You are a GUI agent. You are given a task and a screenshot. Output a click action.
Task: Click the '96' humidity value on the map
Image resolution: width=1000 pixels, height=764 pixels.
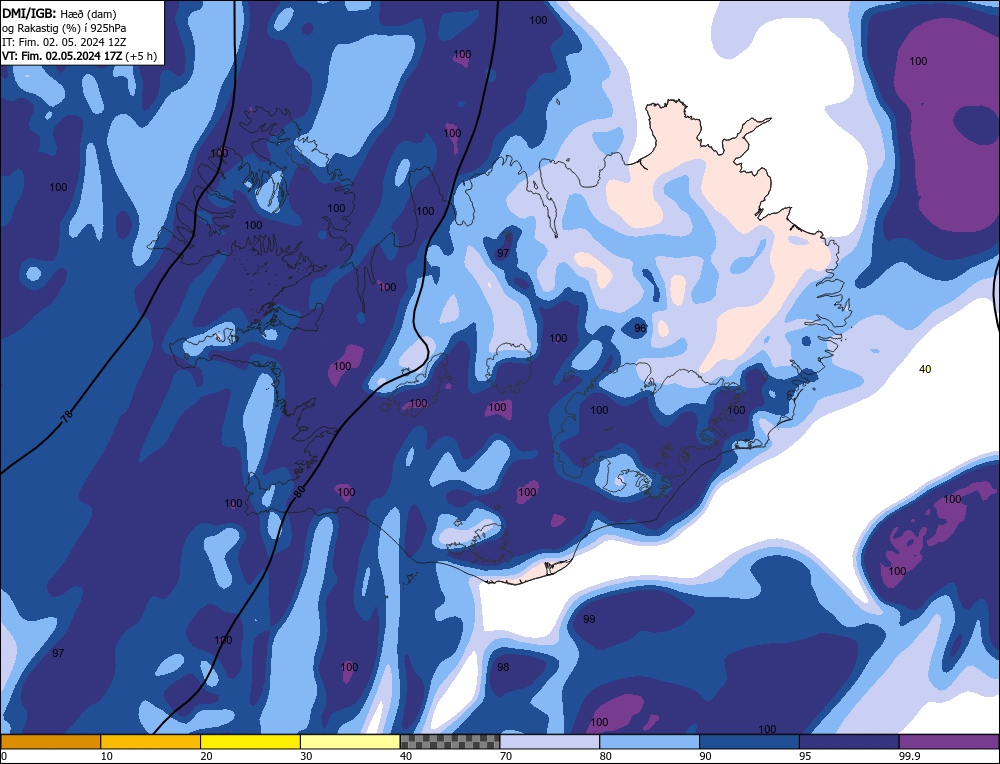640,328
